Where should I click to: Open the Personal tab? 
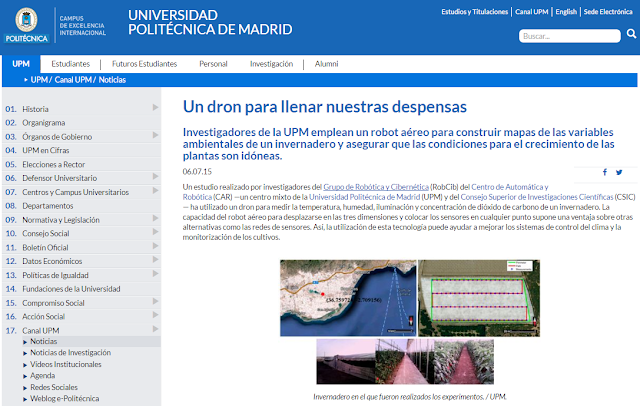pos(213,64)
